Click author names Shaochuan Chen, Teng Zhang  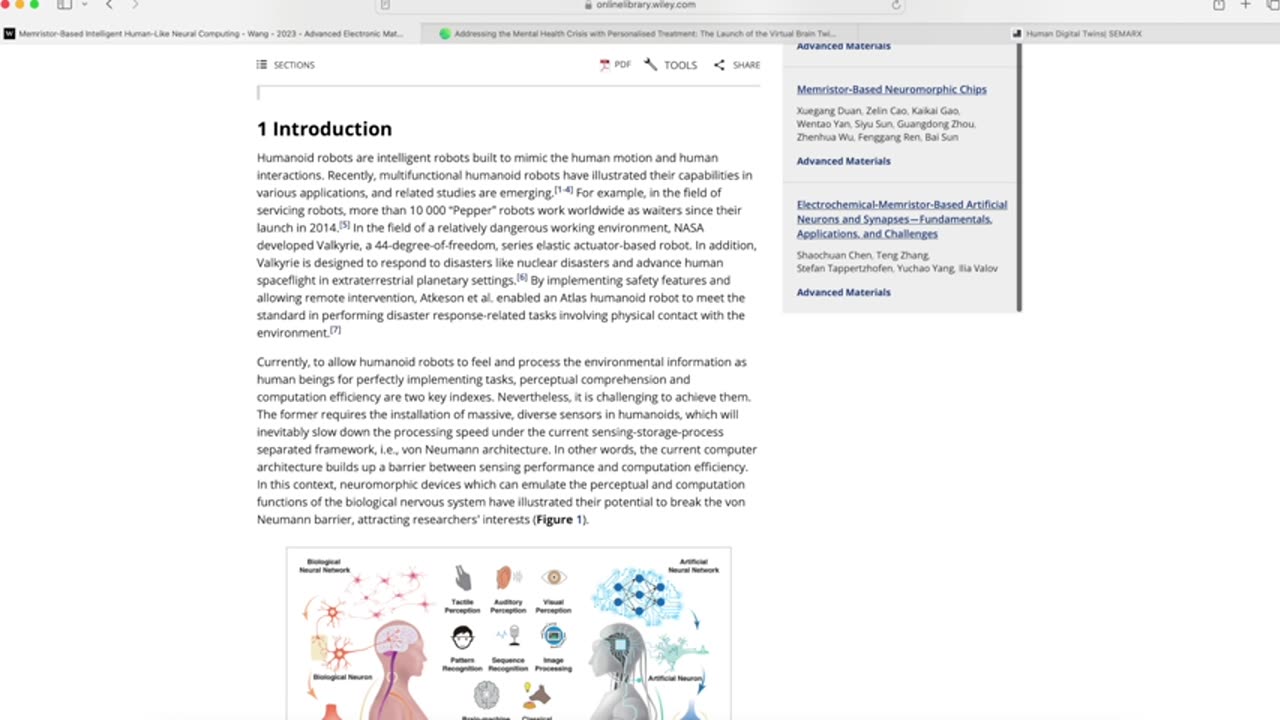863,255
